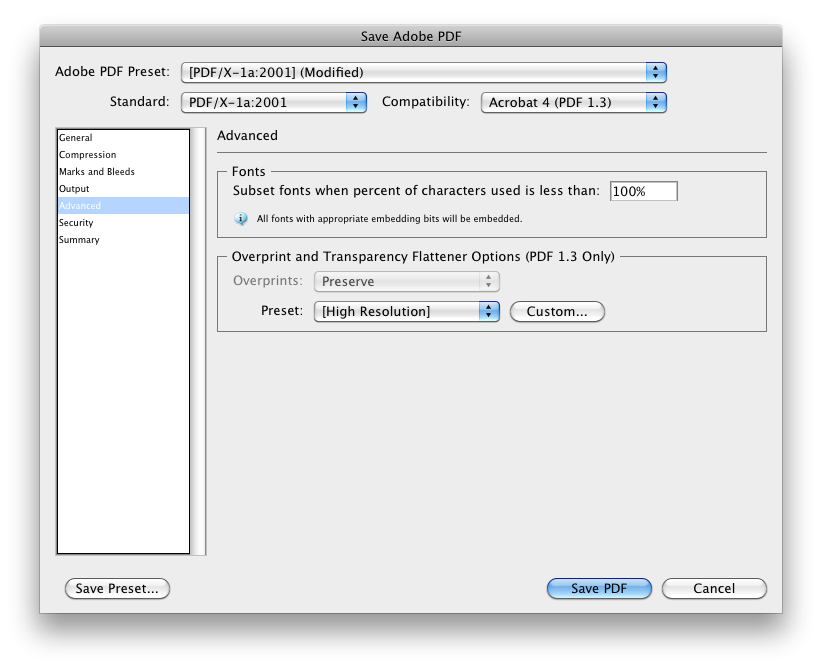Viewport: 822px width, 668px height.
Task: Select Summary in the category list
Action: tap(123, 240)
